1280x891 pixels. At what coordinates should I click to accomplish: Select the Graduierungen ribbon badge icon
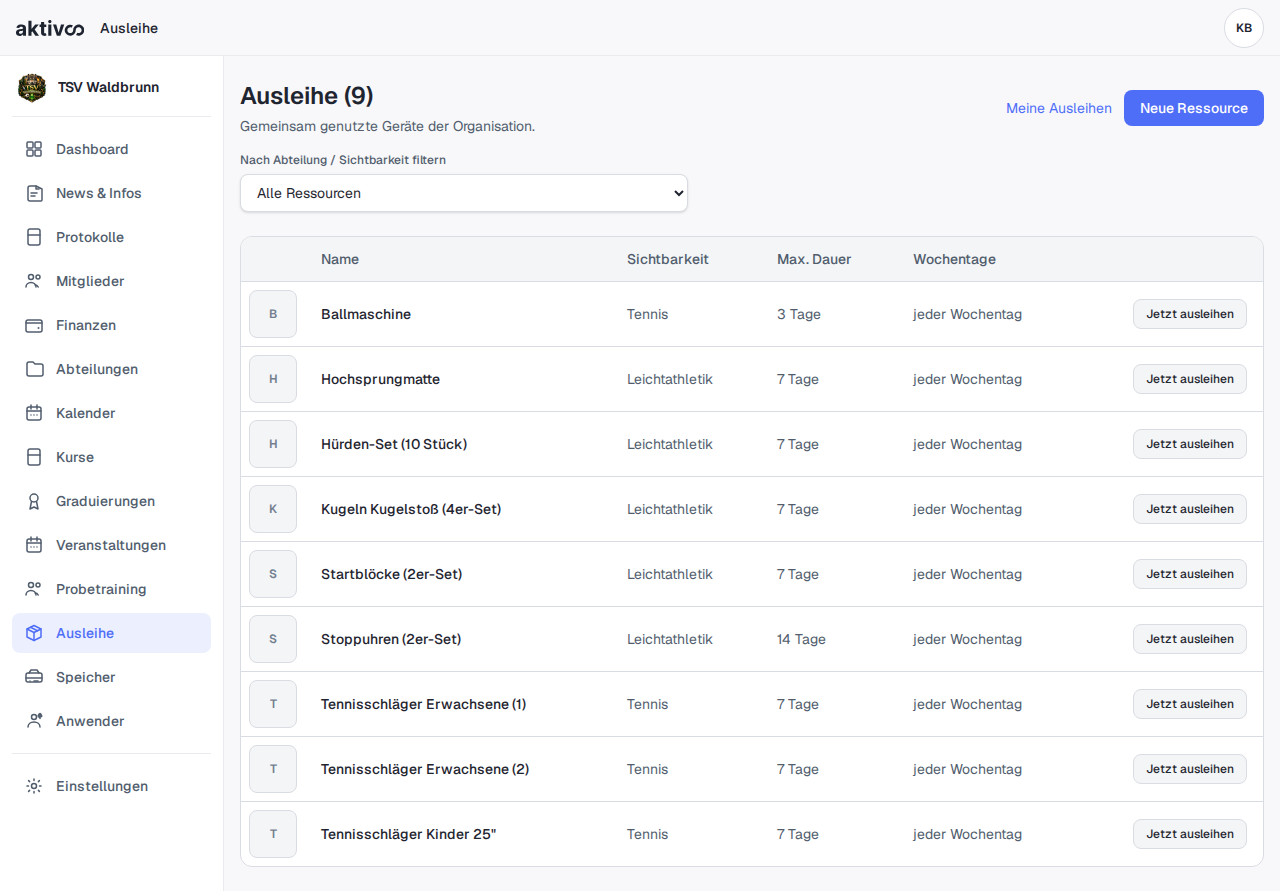tap(34, 501)
